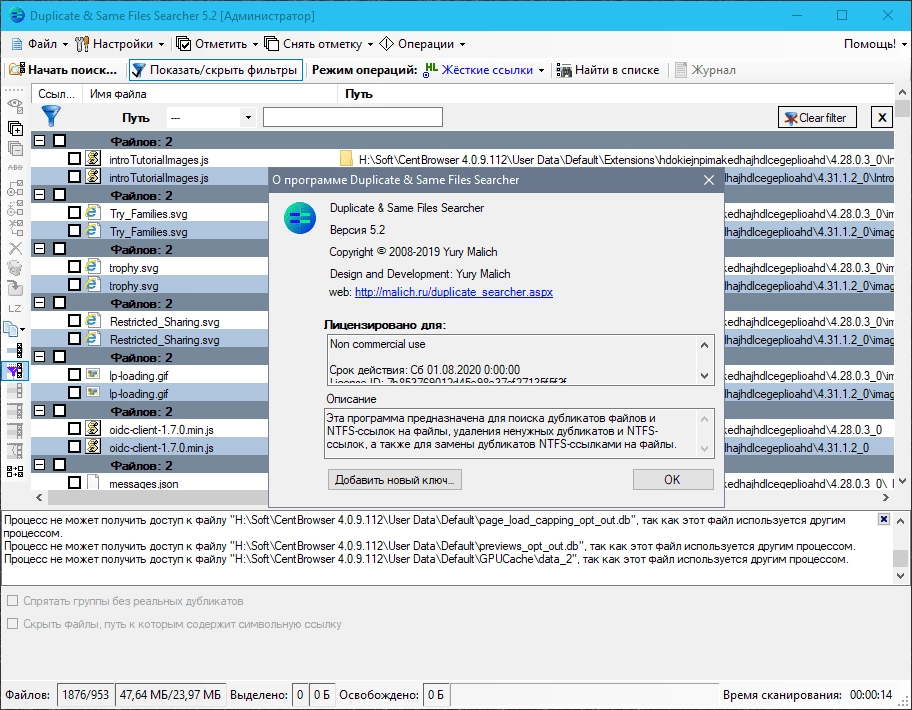The image size is (912, 710).
Task: Click the X delete icon in the sidebar
Action: tap(15, 248)
